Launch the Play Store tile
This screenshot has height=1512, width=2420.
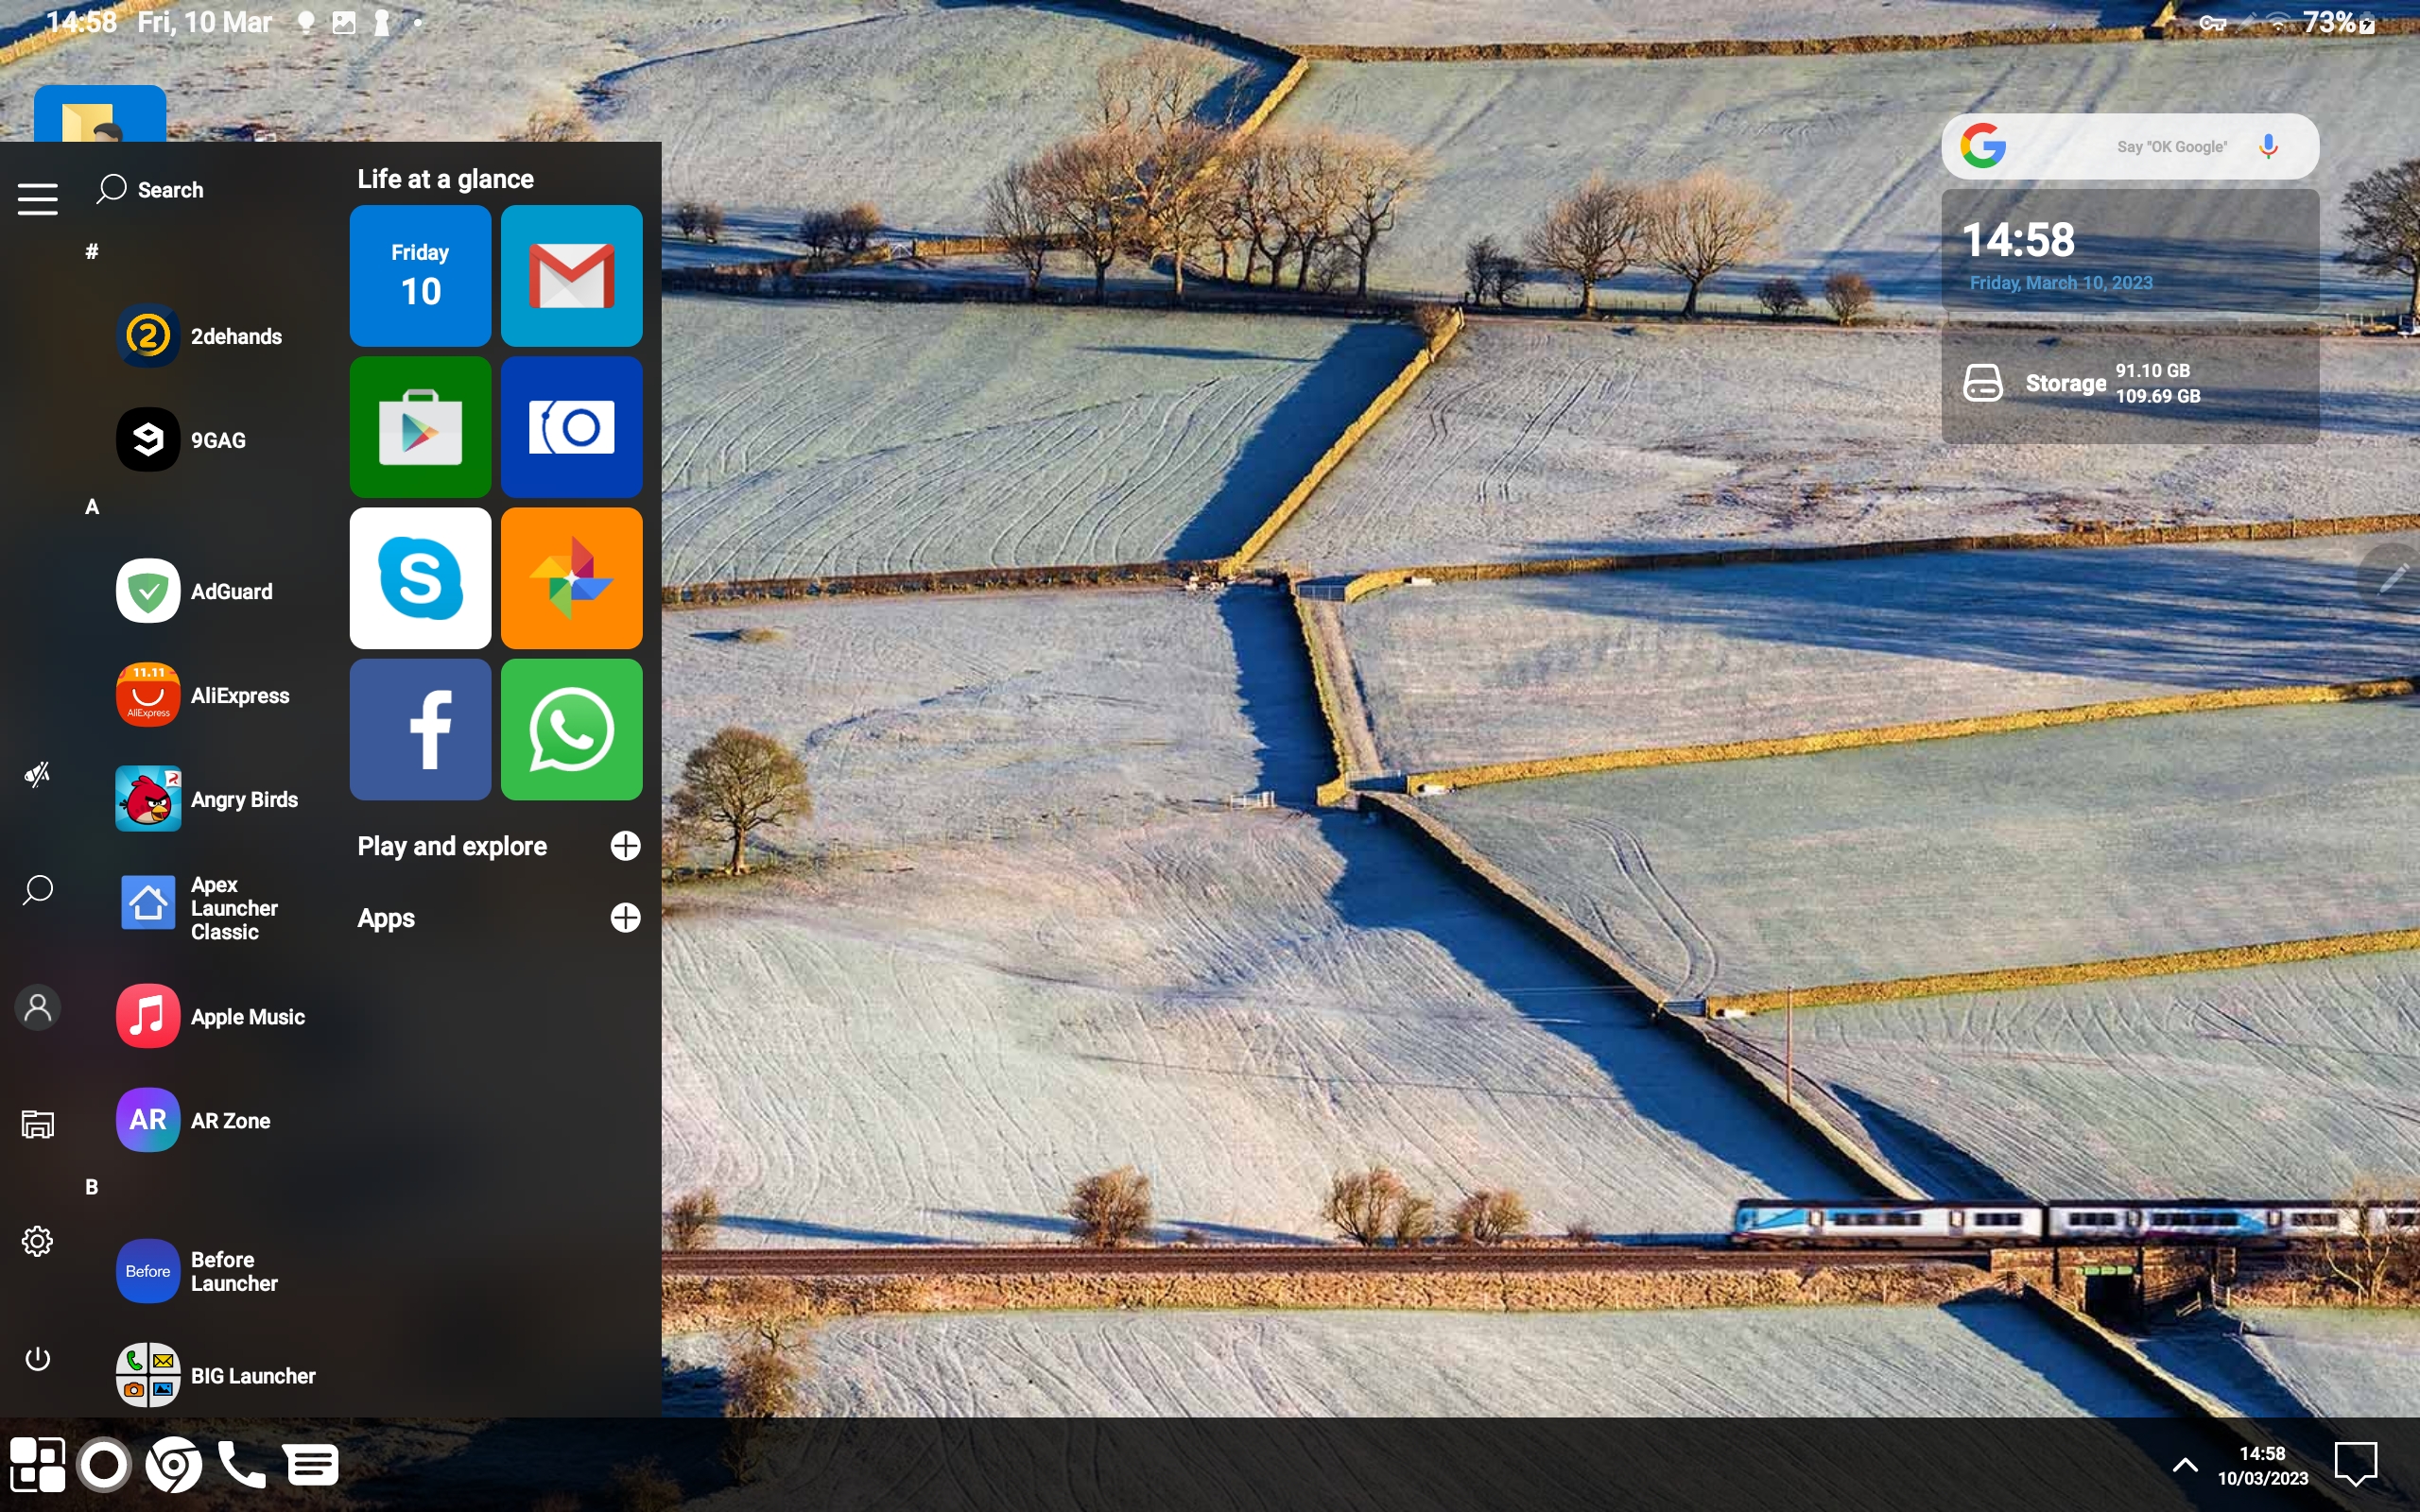pos(420,427)
